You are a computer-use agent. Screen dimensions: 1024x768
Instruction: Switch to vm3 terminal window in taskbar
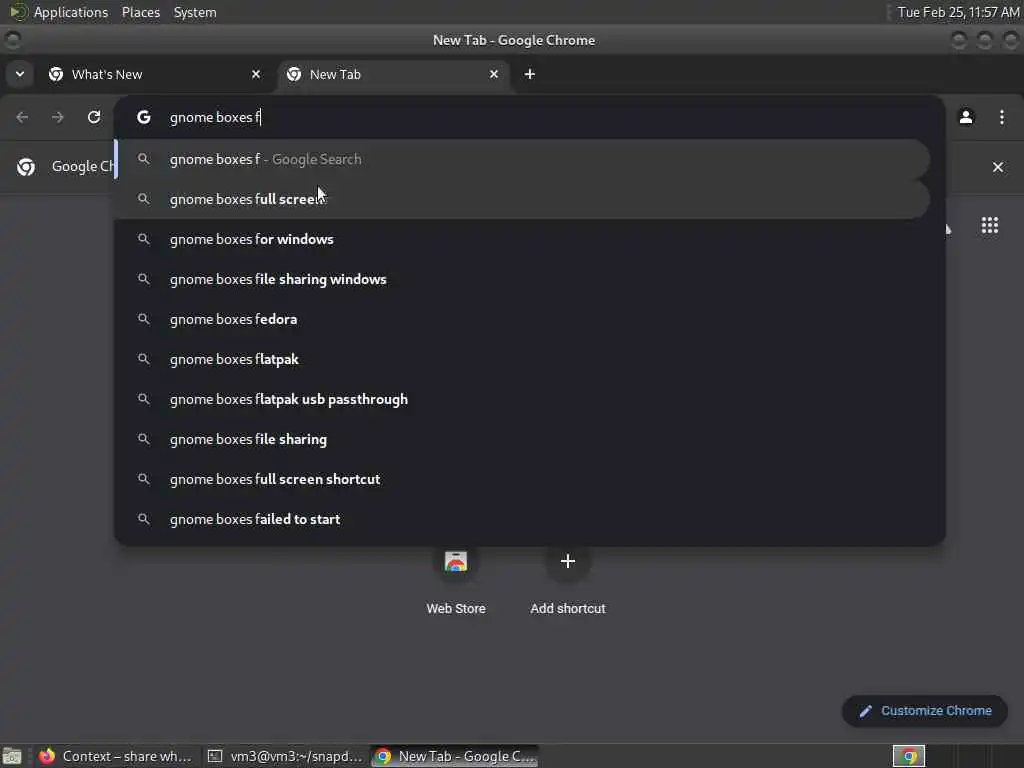(285, 756)
